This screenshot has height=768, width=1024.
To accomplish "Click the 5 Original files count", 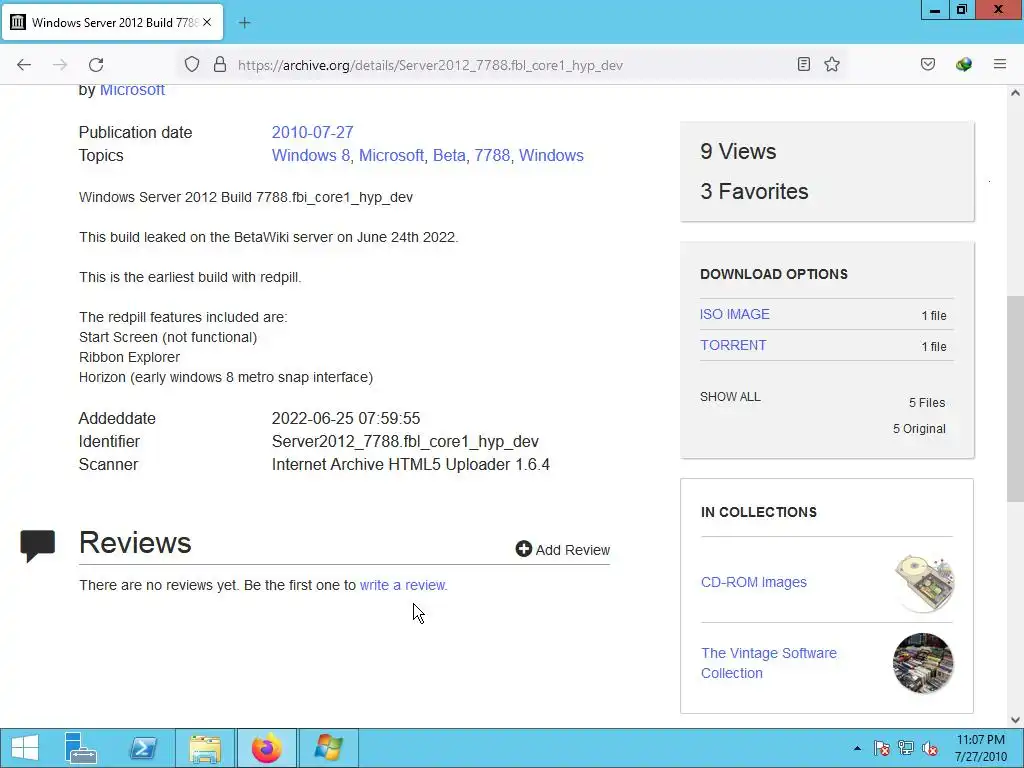I will (920, 429).
